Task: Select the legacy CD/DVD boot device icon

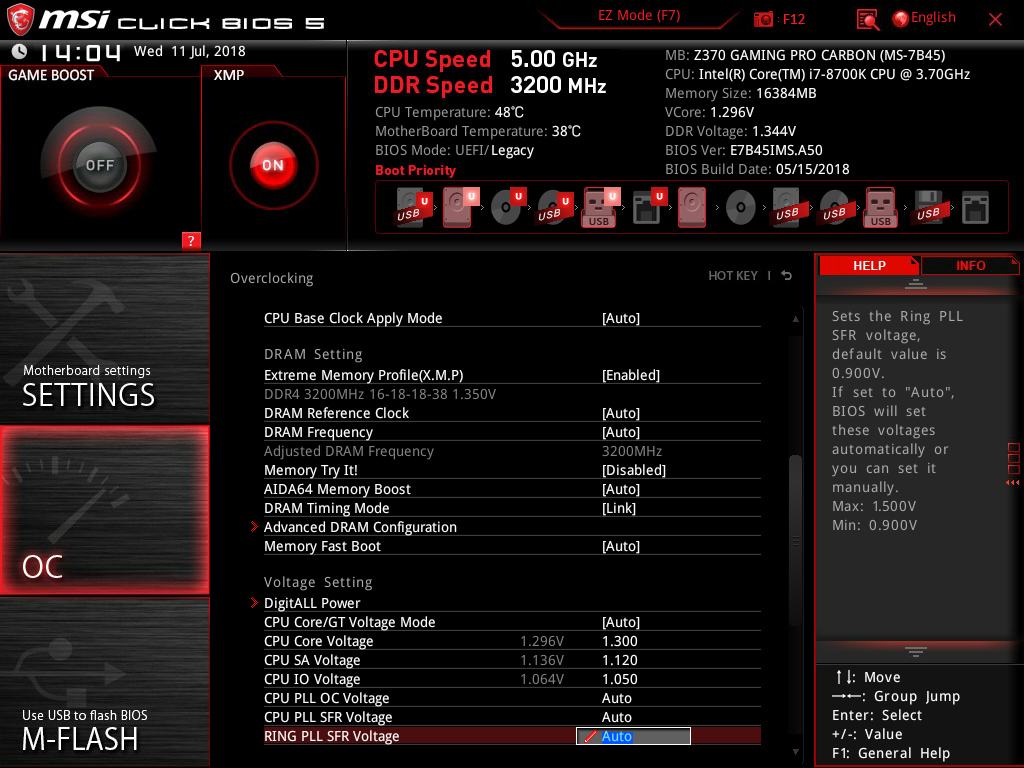Action: pos(740,208)
